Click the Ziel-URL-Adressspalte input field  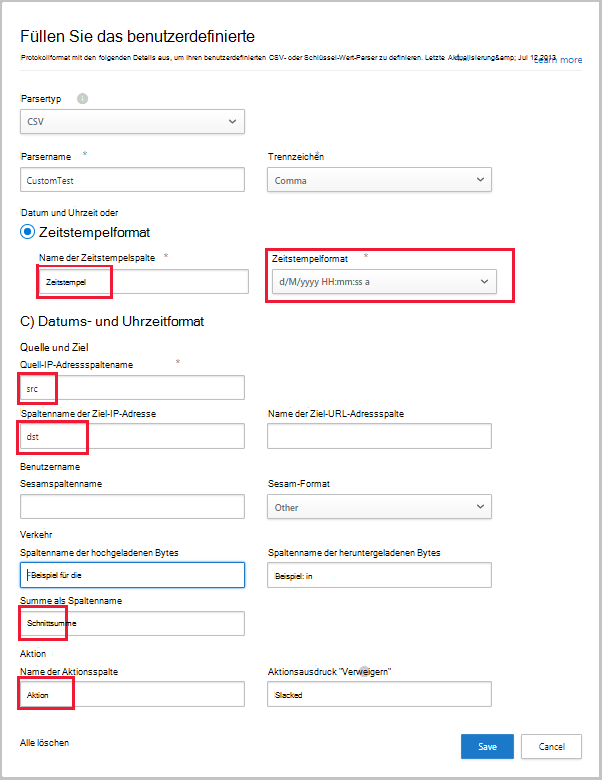click(x=379, y=436)
